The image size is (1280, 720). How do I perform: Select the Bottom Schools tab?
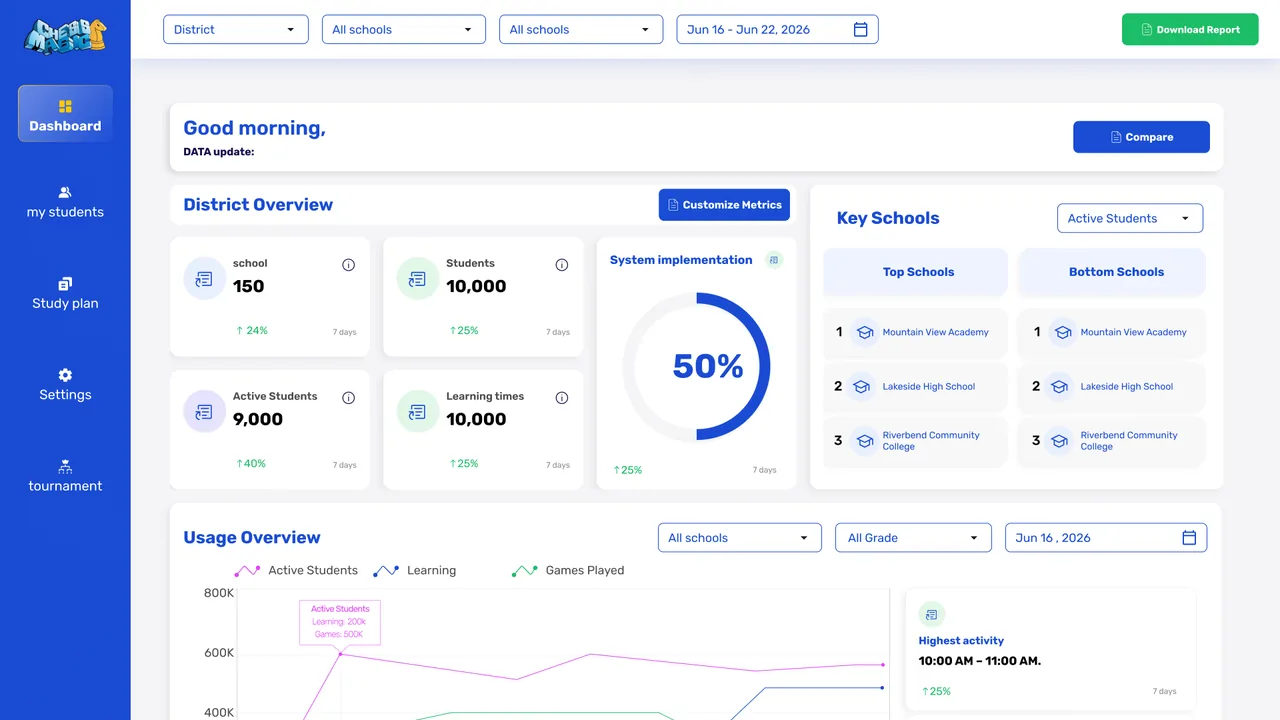1112,272
